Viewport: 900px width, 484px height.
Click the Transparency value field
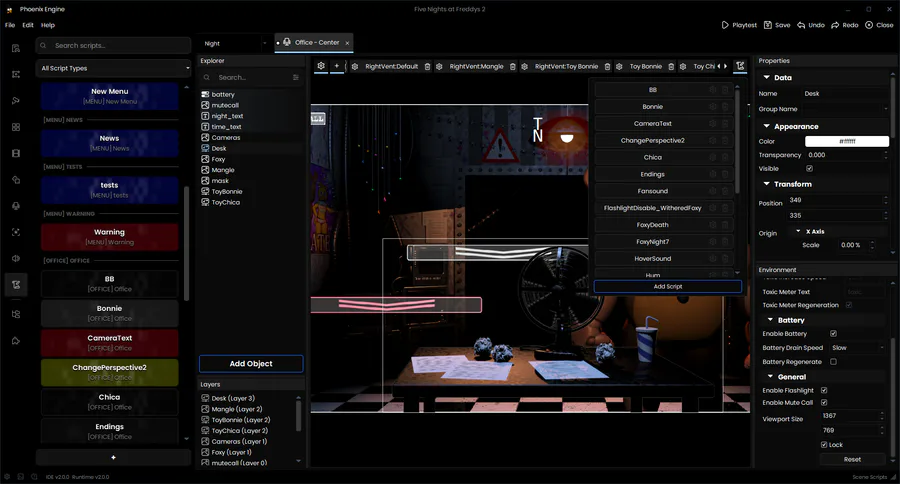(x=846, y=155)
